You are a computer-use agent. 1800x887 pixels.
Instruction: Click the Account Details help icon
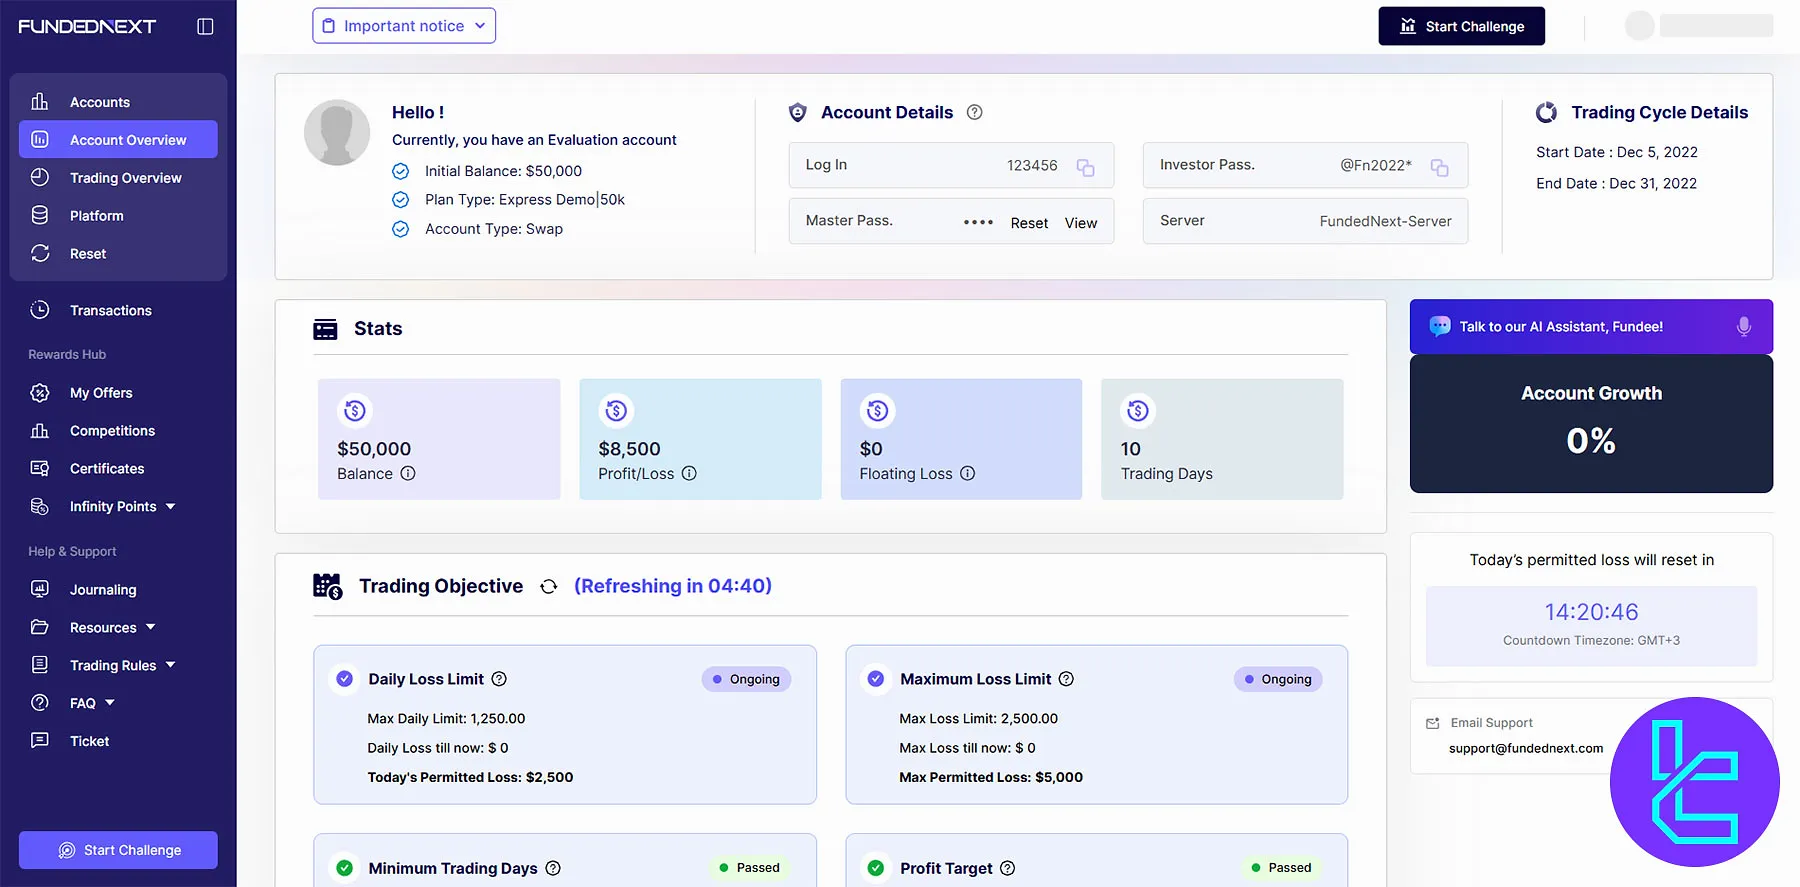pyautogui.click(x=974, y=113)
